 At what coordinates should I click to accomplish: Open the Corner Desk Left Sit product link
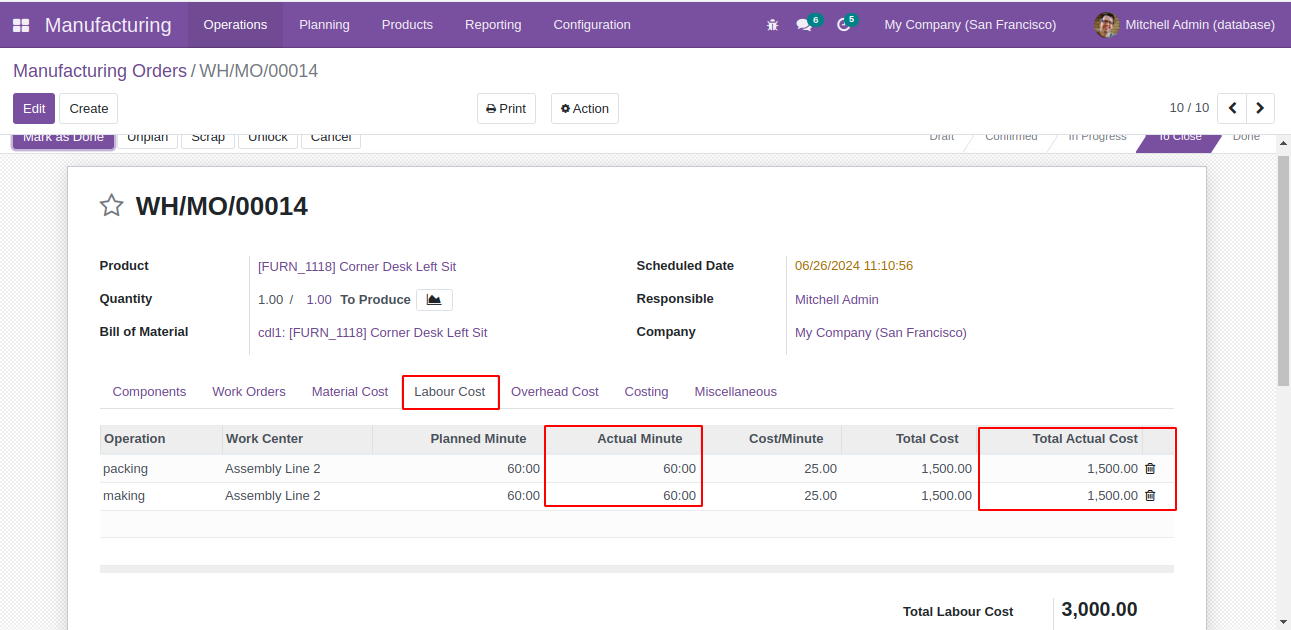[x=357, y=266]
